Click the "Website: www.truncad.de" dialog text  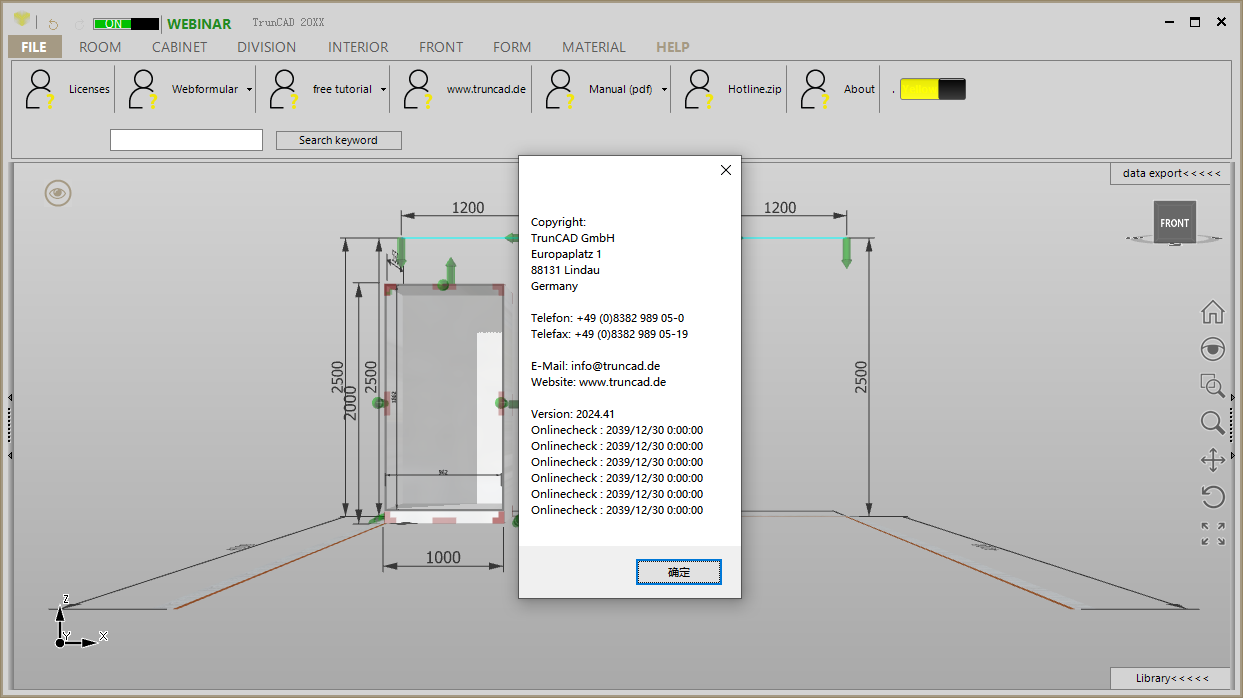(598, 382)
